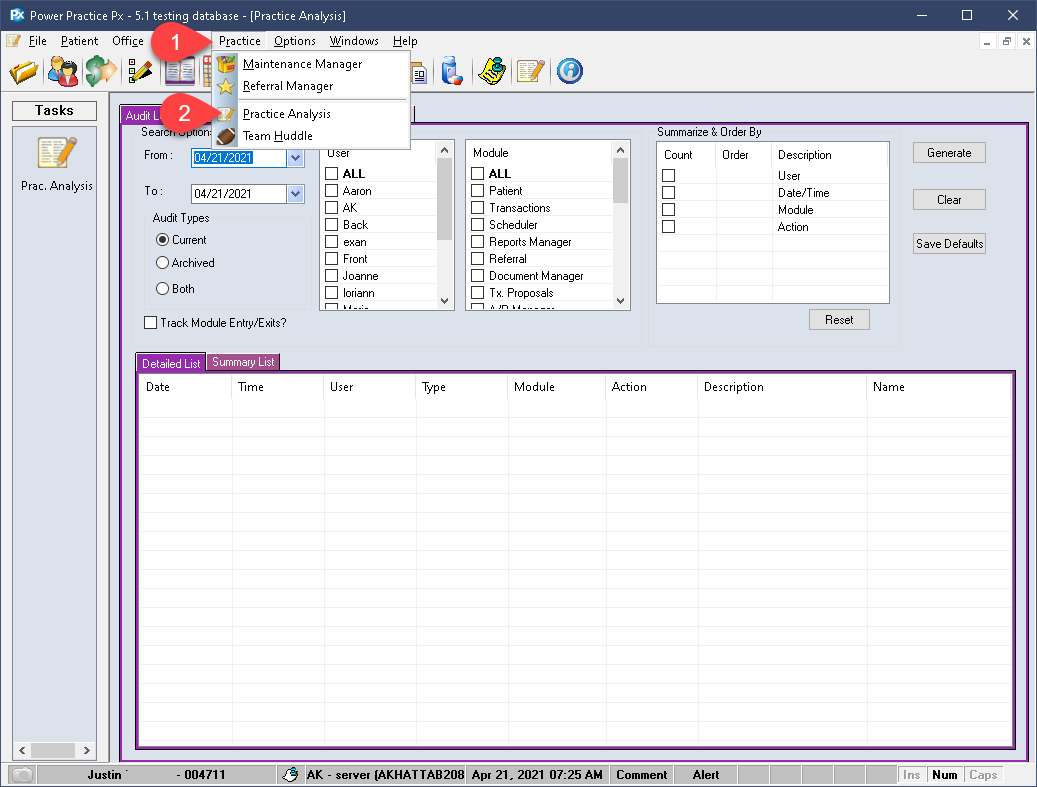Screen dimensions: 1037x787
Task: Open the From date dropdown arrow
Action: click(x=296, y=158)
